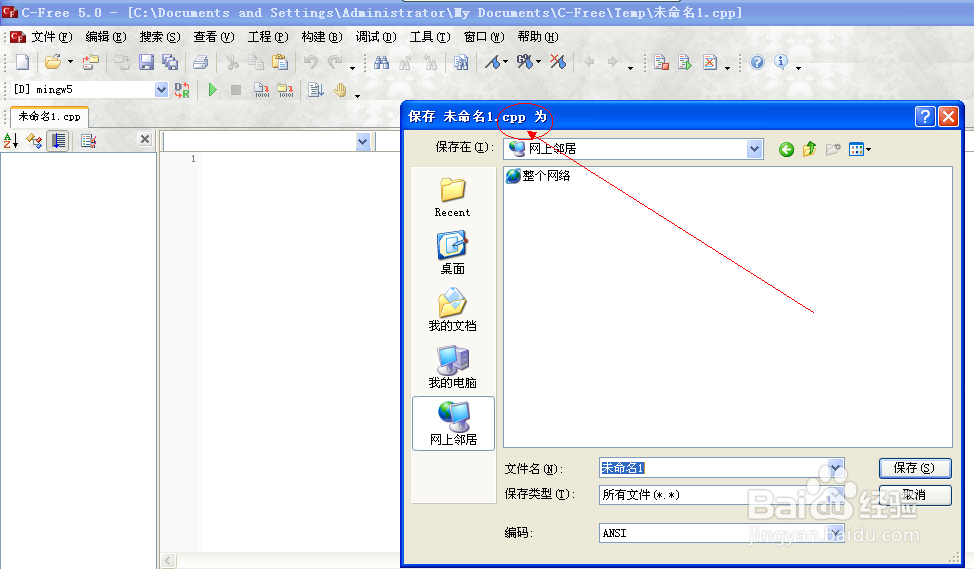Click the New file icon in toolbar
974x569 pixels.
(x=22, y=62)
